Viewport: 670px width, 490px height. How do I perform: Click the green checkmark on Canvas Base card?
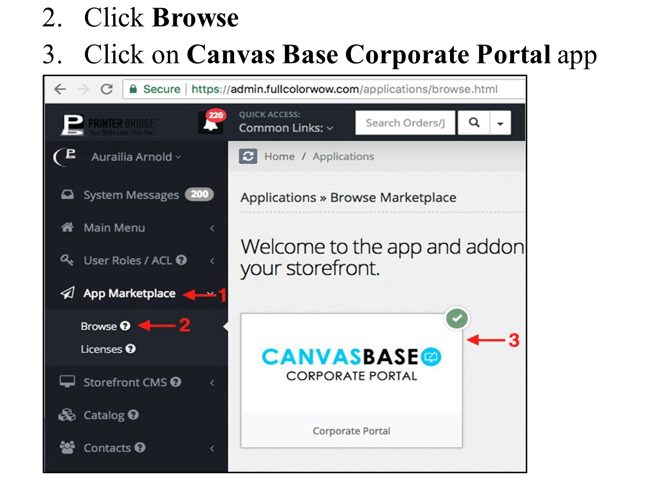pos(457,318)
